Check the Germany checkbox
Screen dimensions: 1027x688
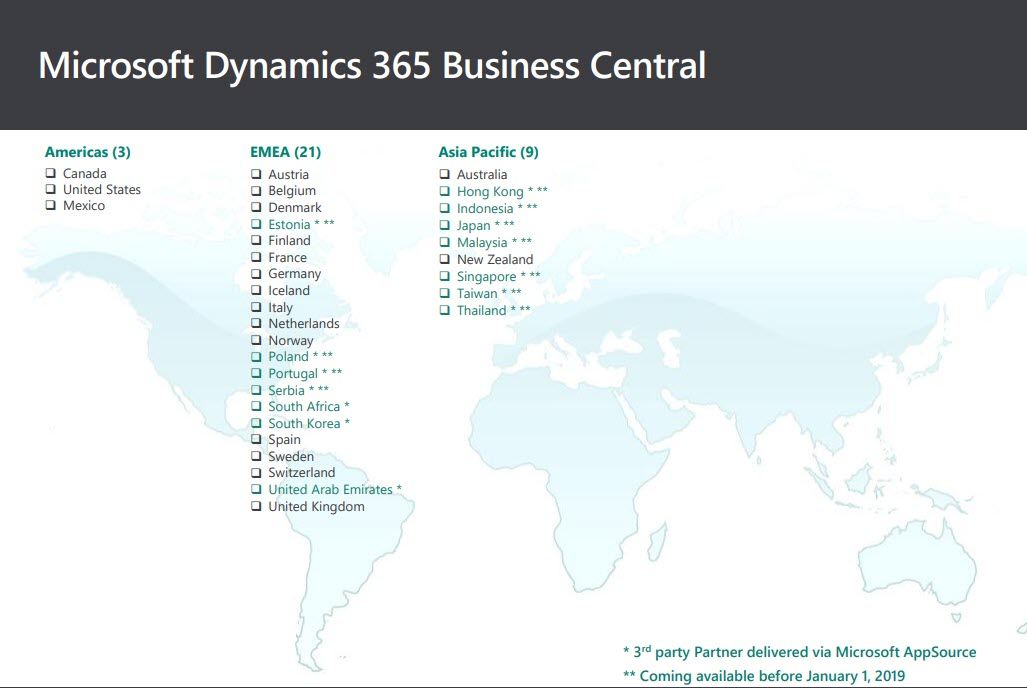click(255, 273)
